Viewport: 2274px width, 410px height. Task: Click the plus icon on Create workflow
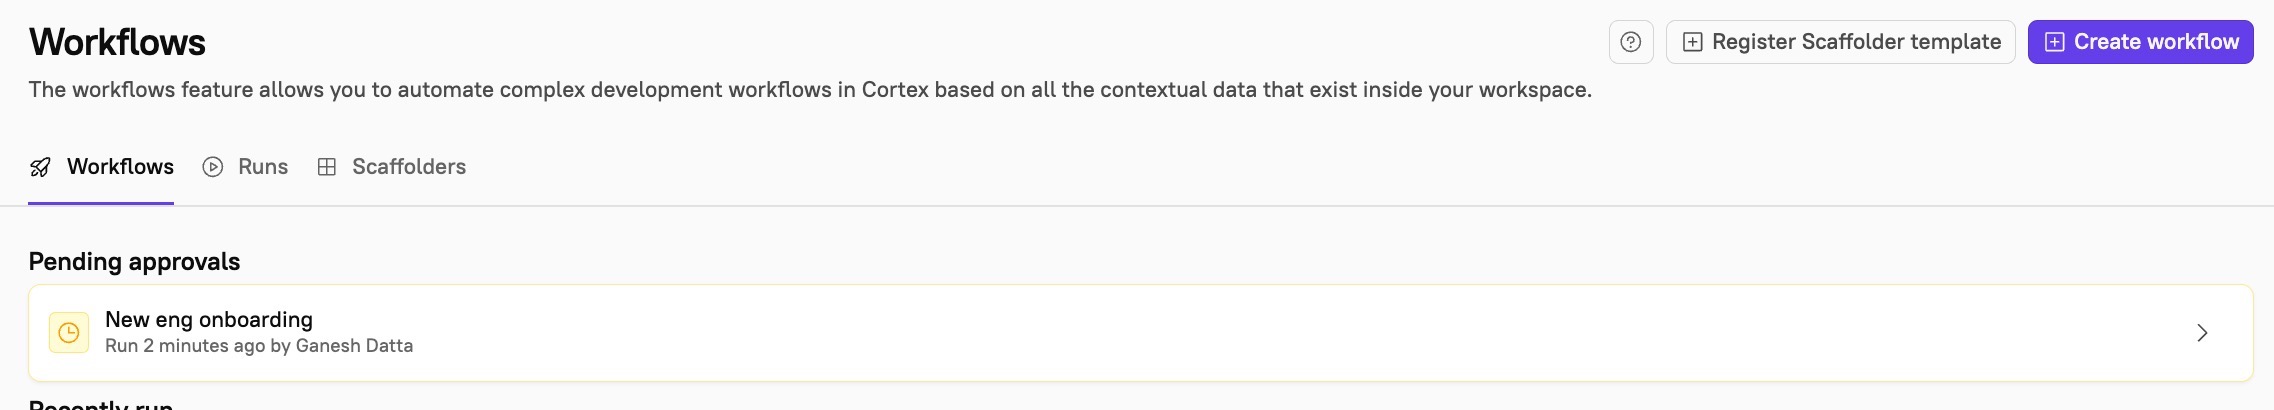[2054, 42]
